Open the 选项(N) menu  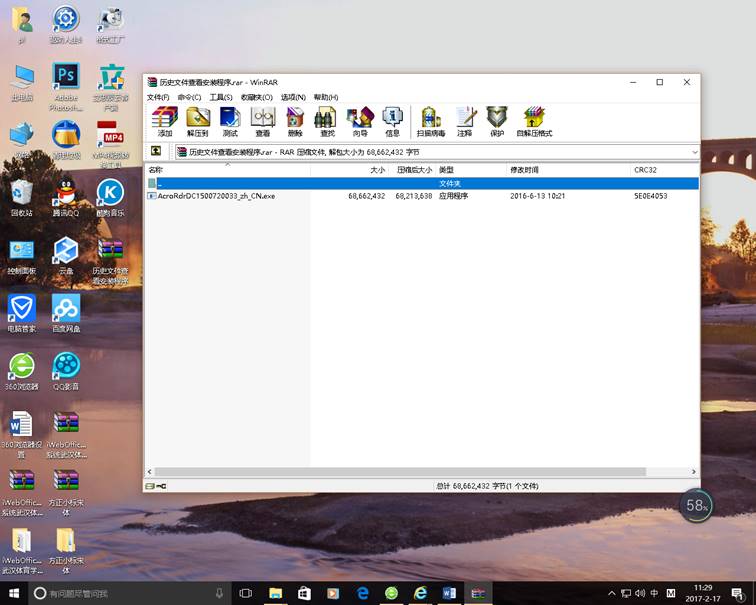(293, 97)
